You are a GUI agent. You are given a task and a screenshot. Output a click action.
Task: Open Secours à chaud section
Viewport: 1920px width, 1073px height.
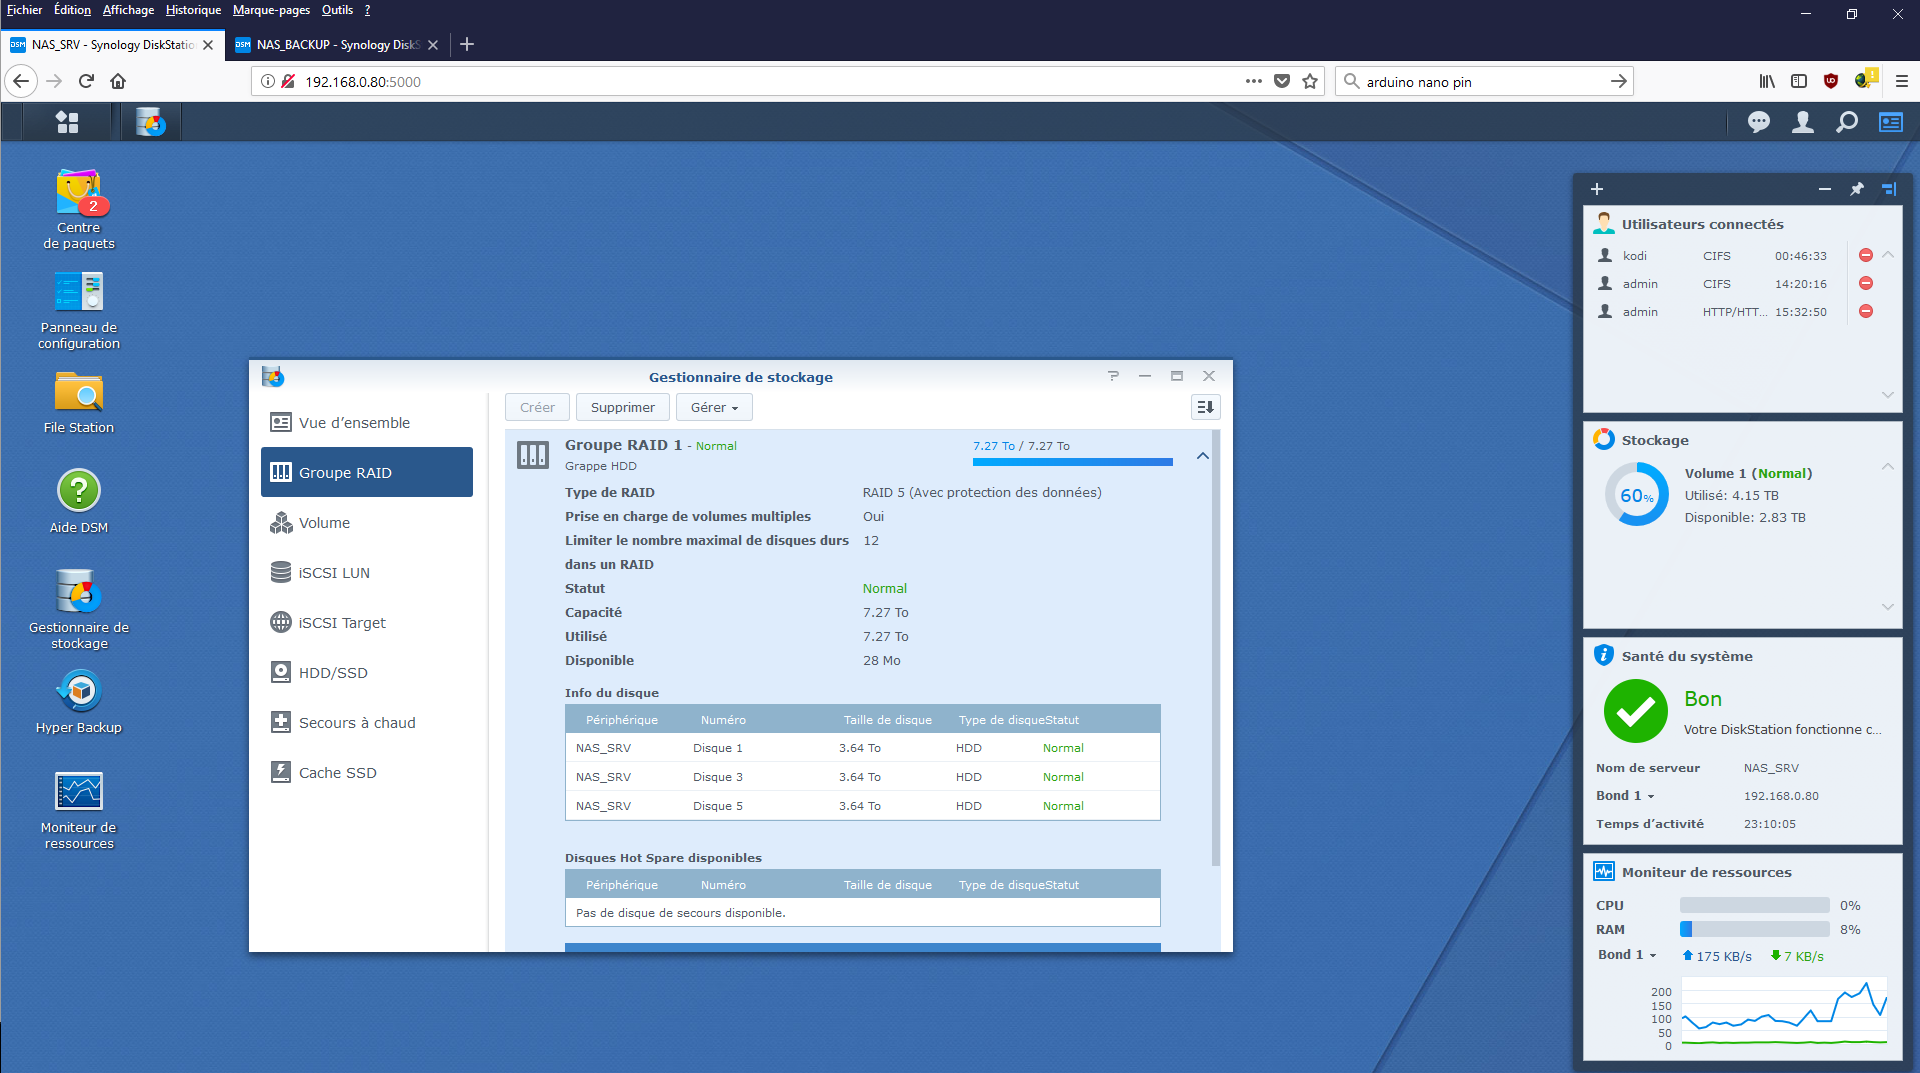(367, 723)
